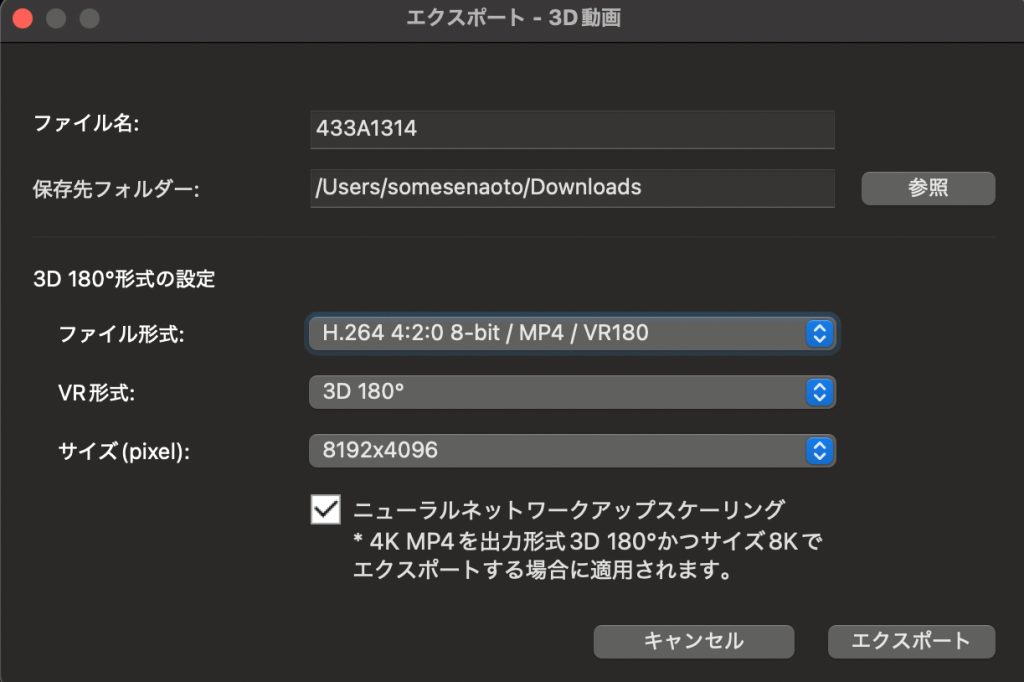Toggle the ニューラルネットワークアップスケーリング checkbox
This screenshot has height=682, width=1024.
pos(326,510)
